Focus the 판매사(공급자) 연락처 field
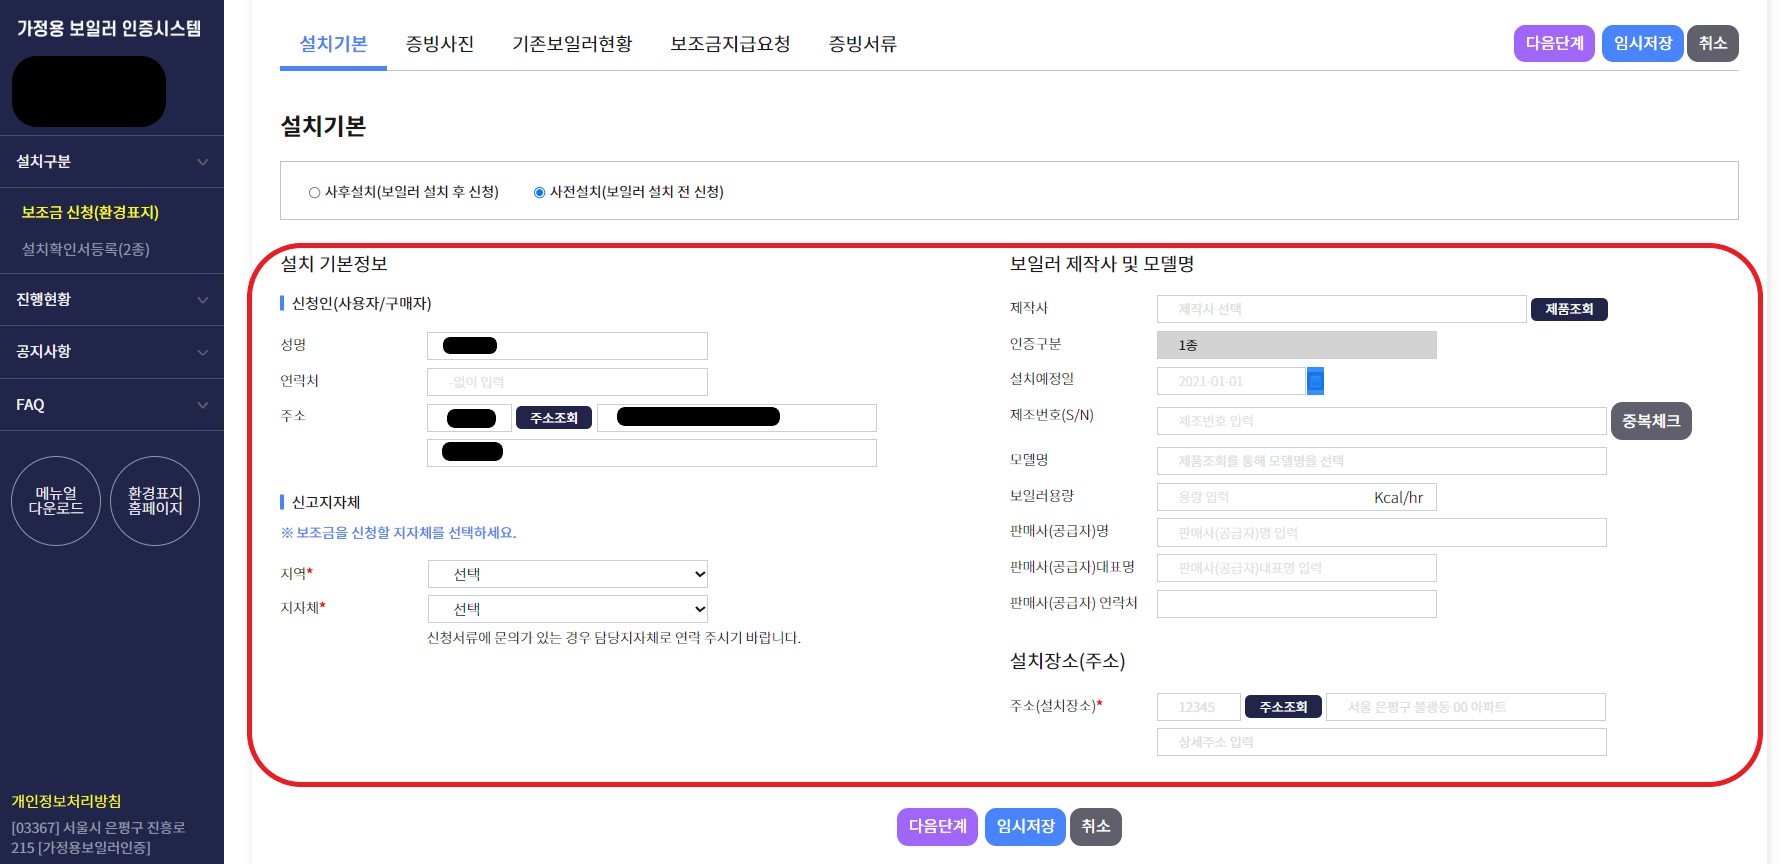 [1296, 604]
